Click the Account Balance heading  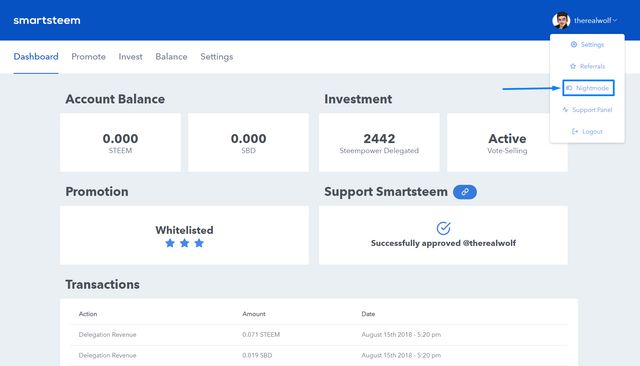[x=115, y=99]
